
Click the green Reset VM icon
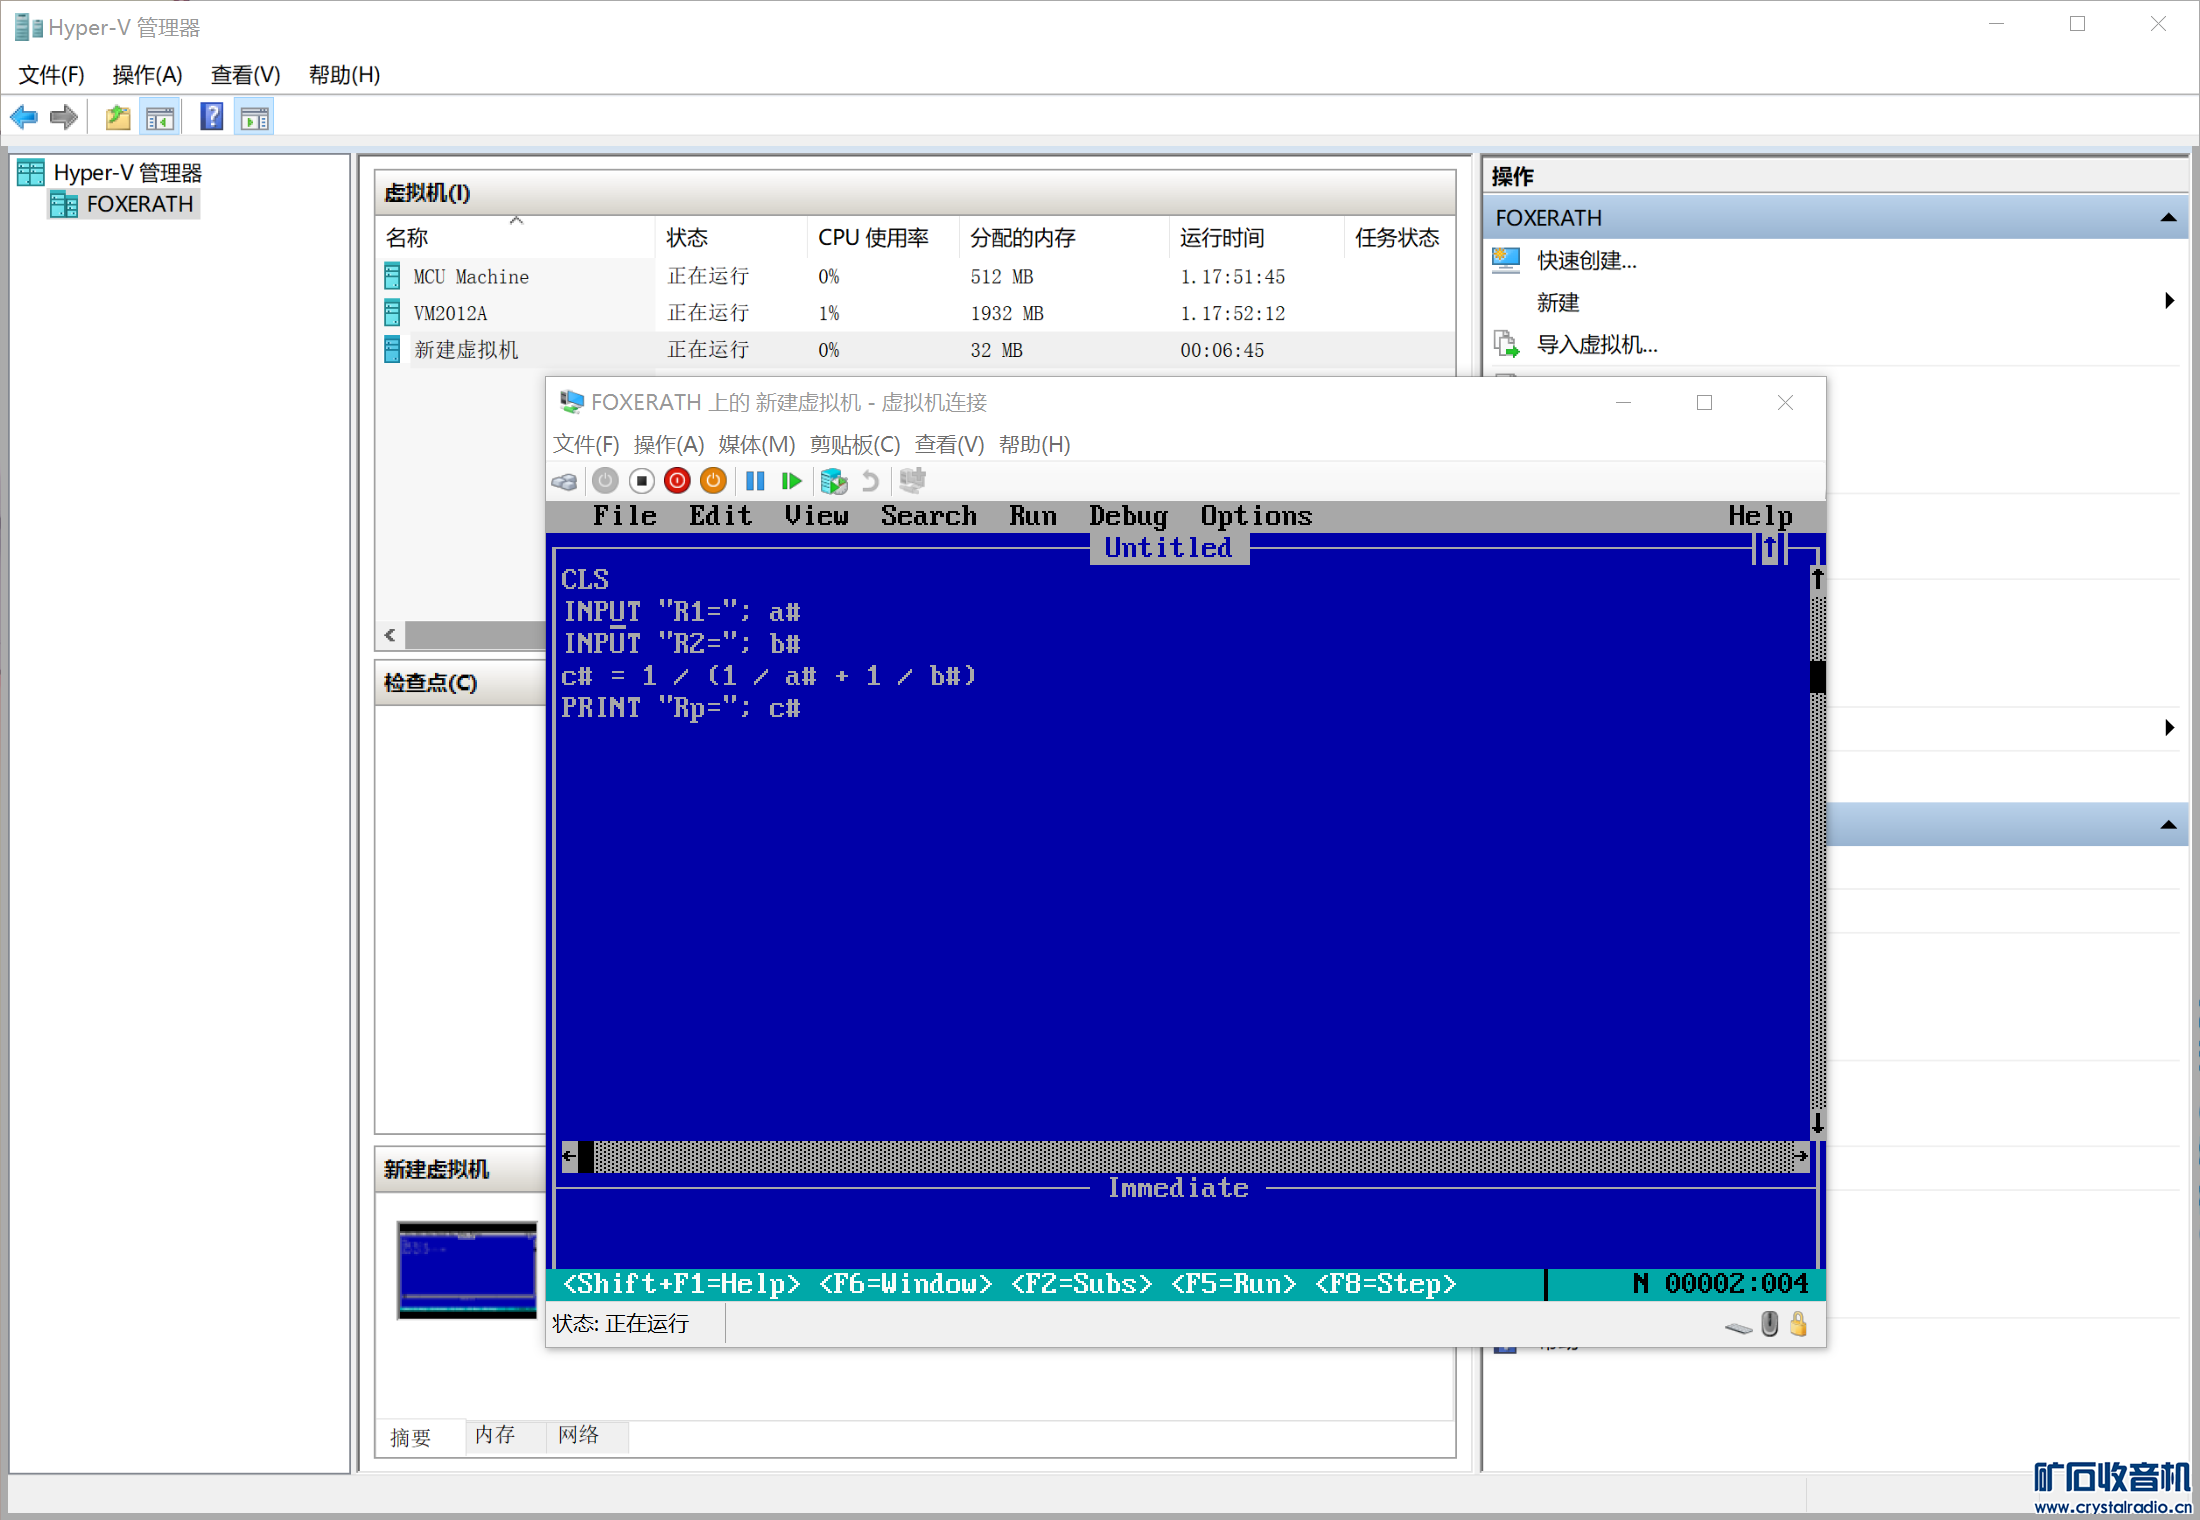coord(791,482)
